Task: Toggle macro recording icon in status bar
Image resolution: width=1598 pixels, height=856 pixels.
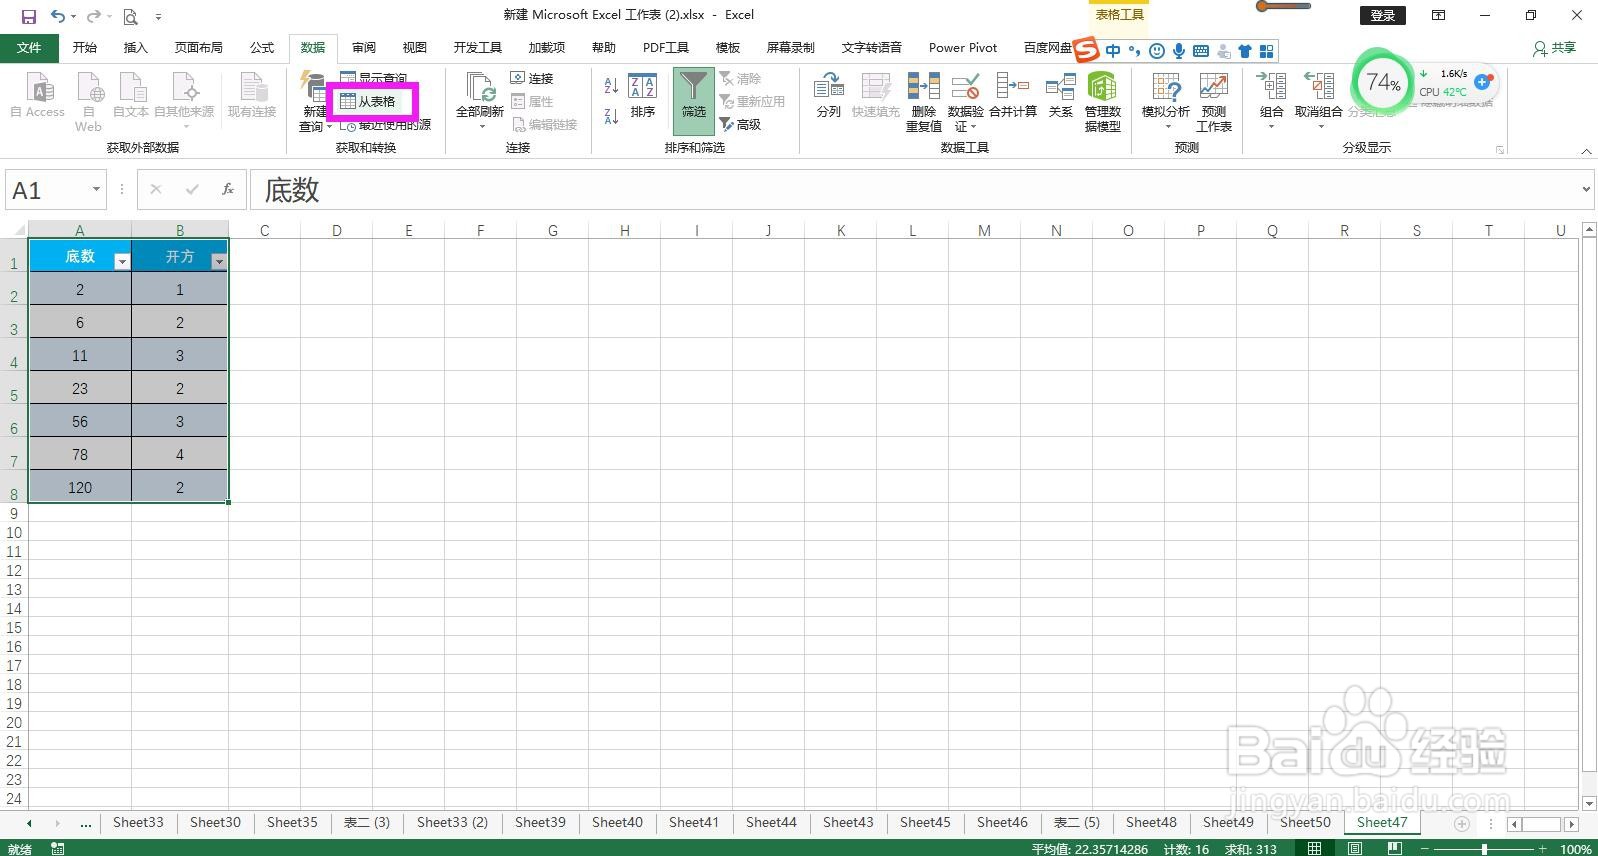Action: coord(58,848)
